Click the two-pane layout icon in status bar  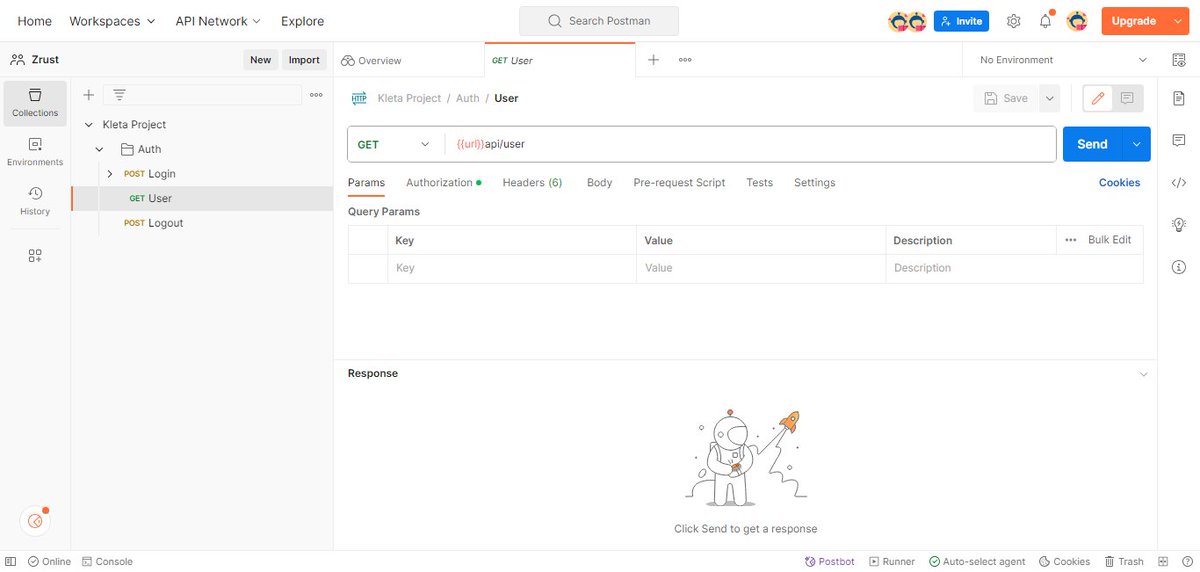point(1162,562)
